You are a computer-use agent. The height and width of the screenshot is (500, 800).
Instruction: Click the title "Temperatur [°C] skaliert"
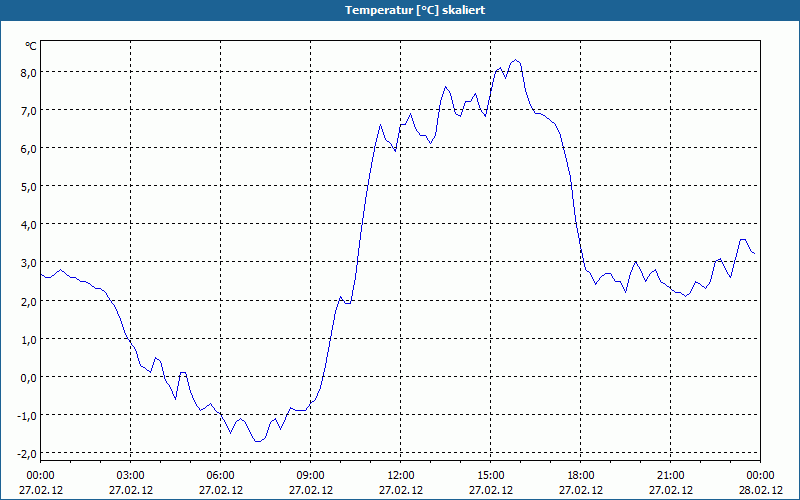tap(415, 10)
